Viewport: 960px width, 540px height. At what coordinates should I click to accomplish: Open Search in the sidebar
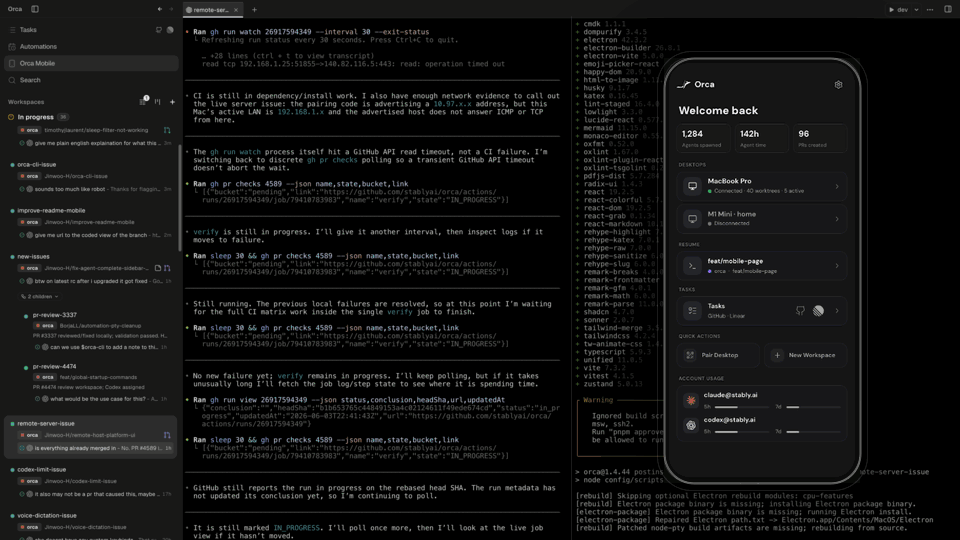click(29, 80)
